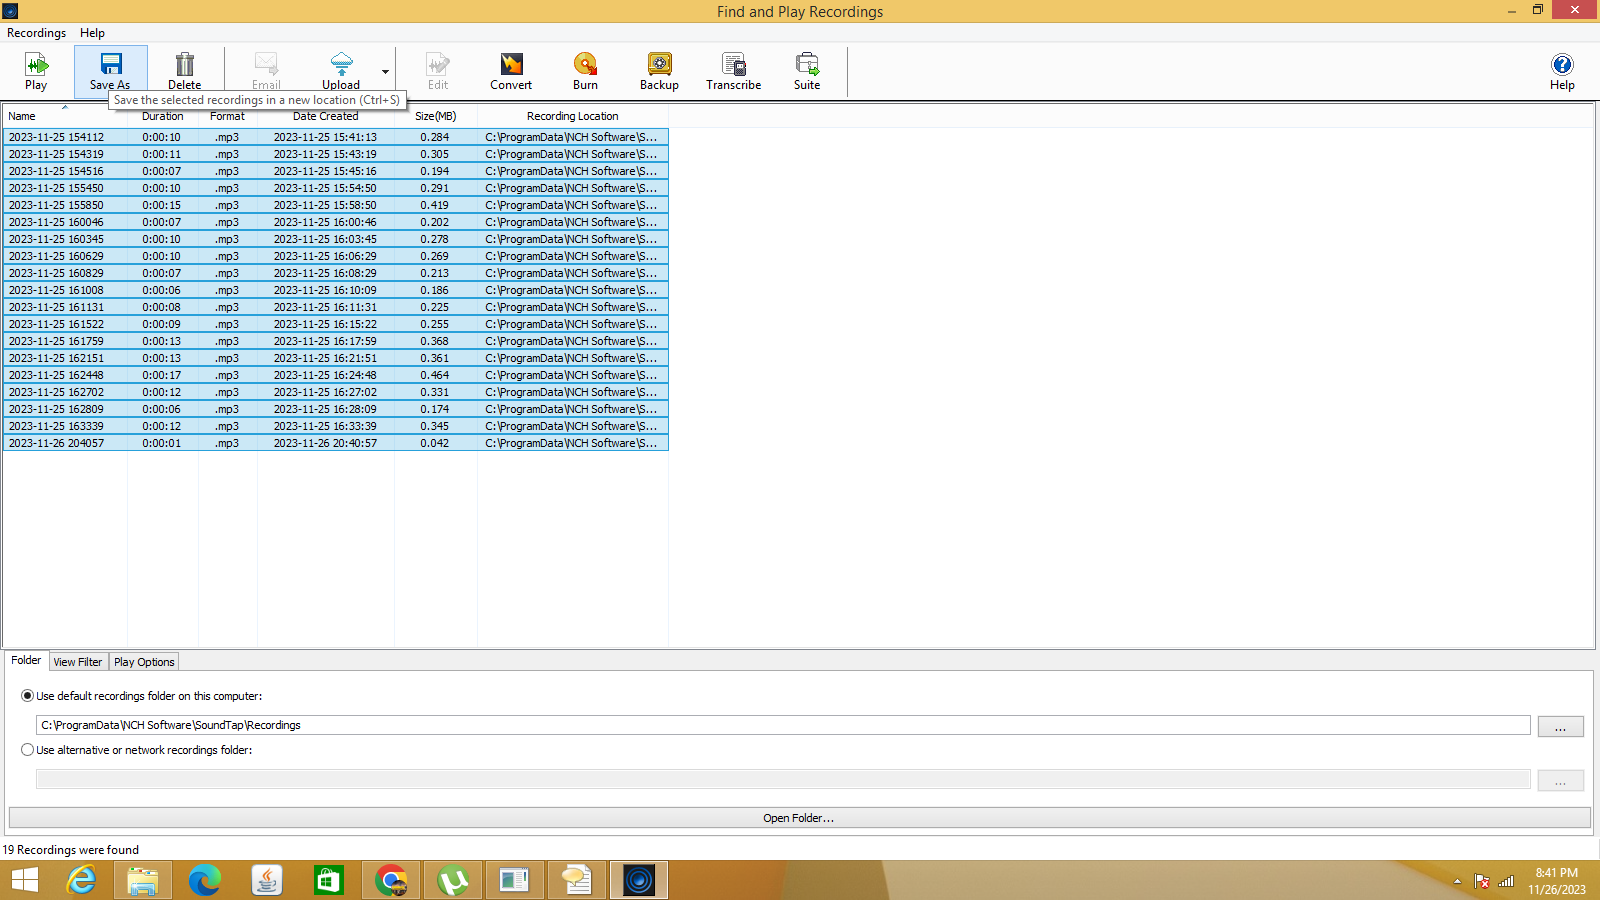Viewport: 1600px width, 900px height.
Task: Sort recordings by the Duration column
Action: (161, 115)
